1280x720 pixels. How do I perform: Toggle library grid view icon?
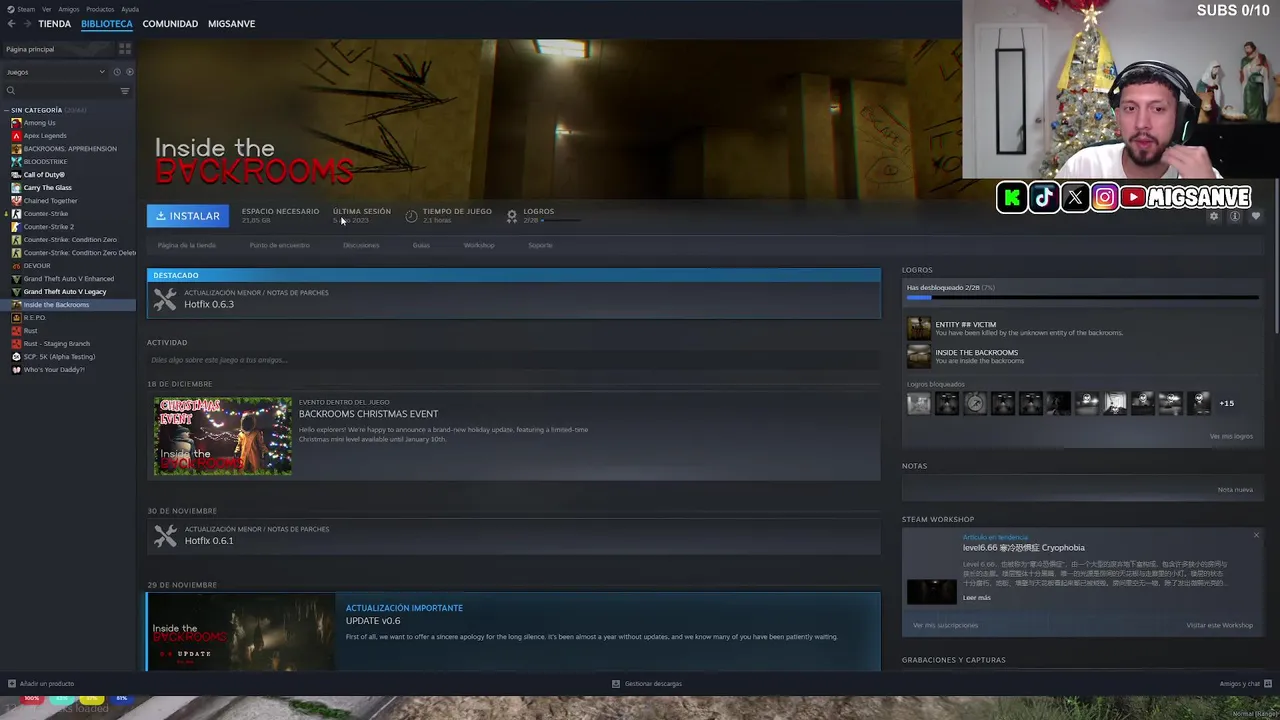click(125, 49)
